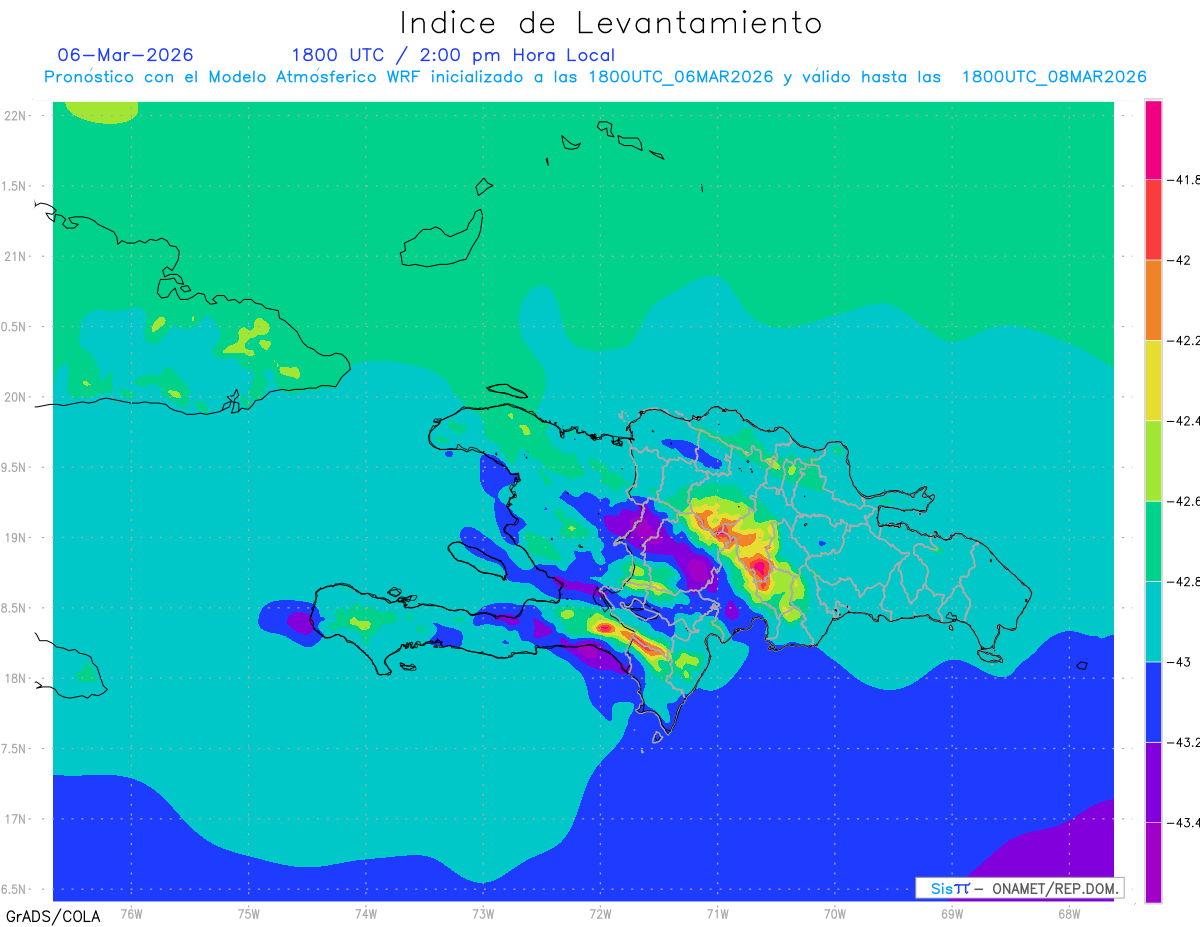Click the 71W longitude label
The width and height of the screenshot is (1200, 927).
717,913
